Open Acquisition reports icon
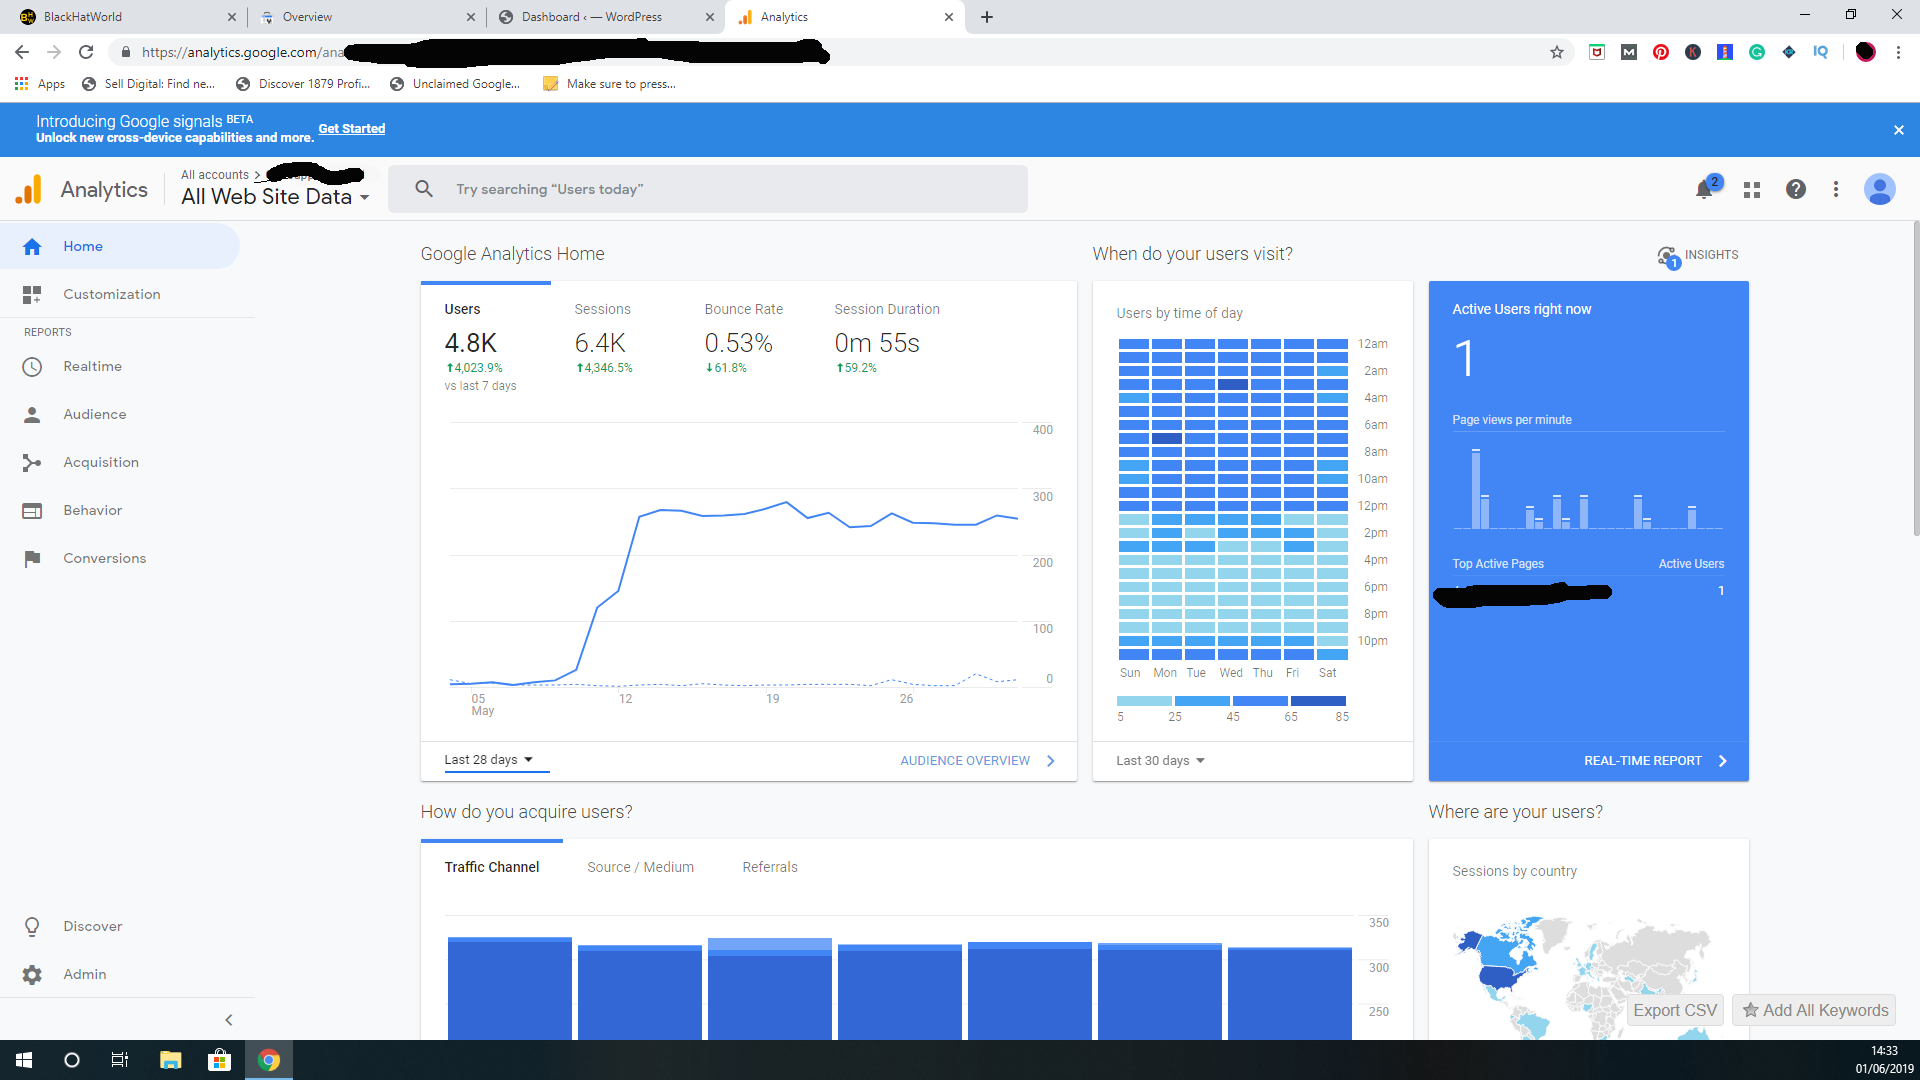 (x=32, y=463)
